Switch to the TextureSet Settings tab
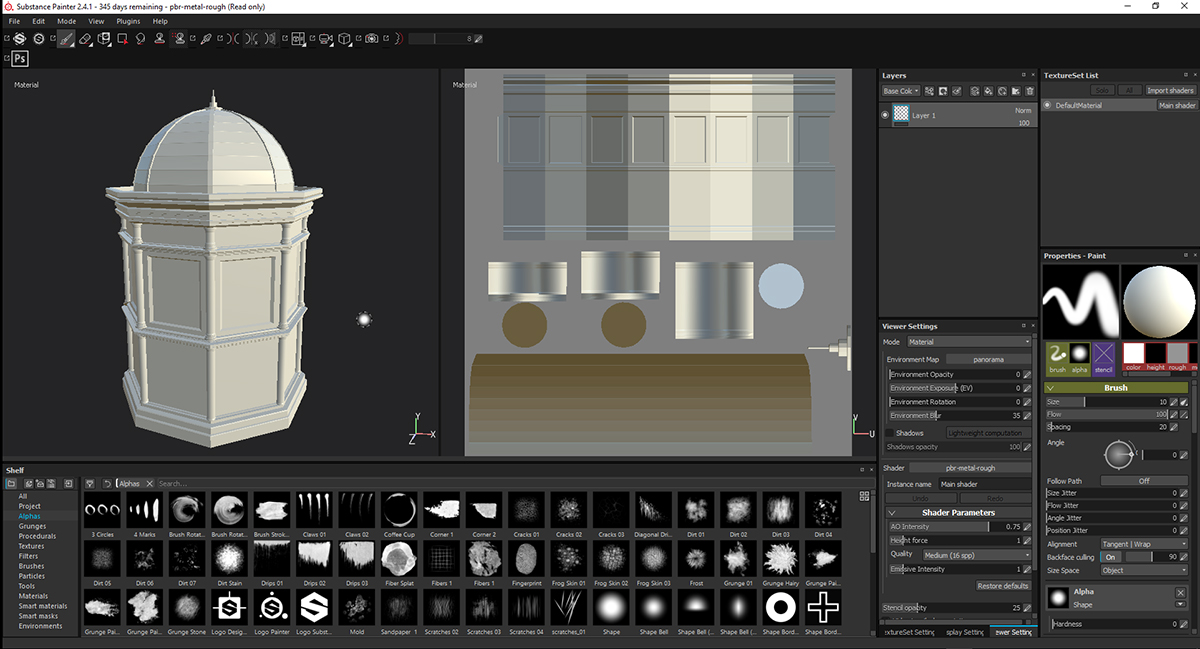1200x649 pixels. pyautogui.click(x=910, y=632)
